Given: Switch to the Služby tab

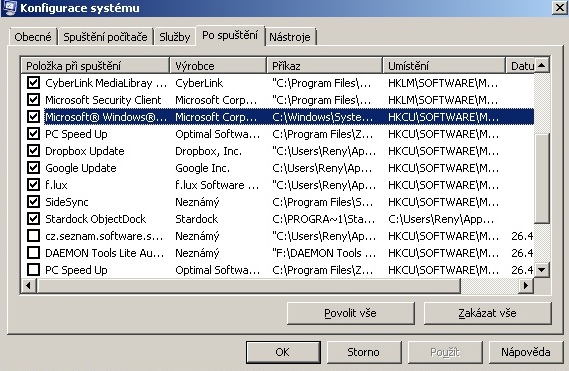Looking at the screenshot, I should coord(175,37).
